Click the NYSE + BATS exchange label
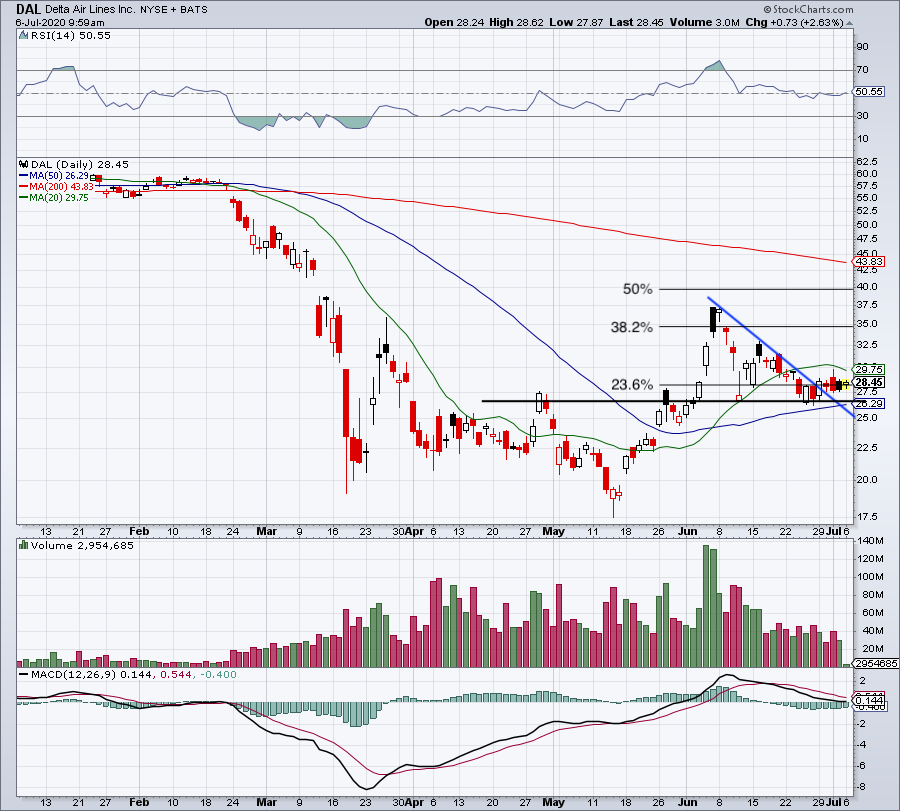This screenshot has width=900, height=811. point(174,10)
